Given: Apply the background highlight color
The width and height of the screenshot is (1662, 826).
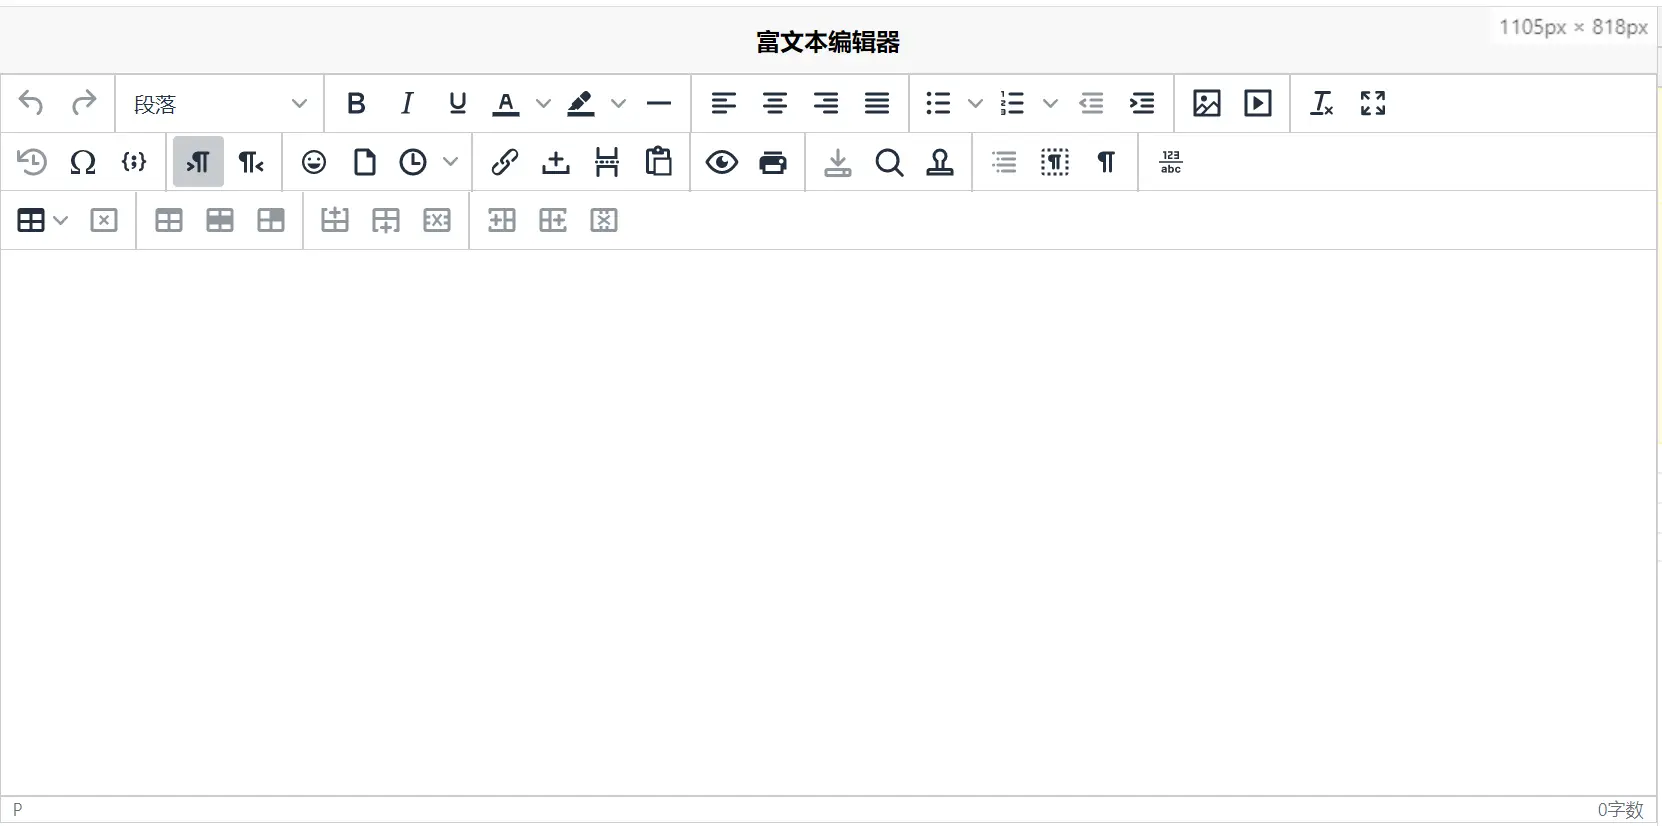Looking at the screenshot, I should click(x=581, y=103).
